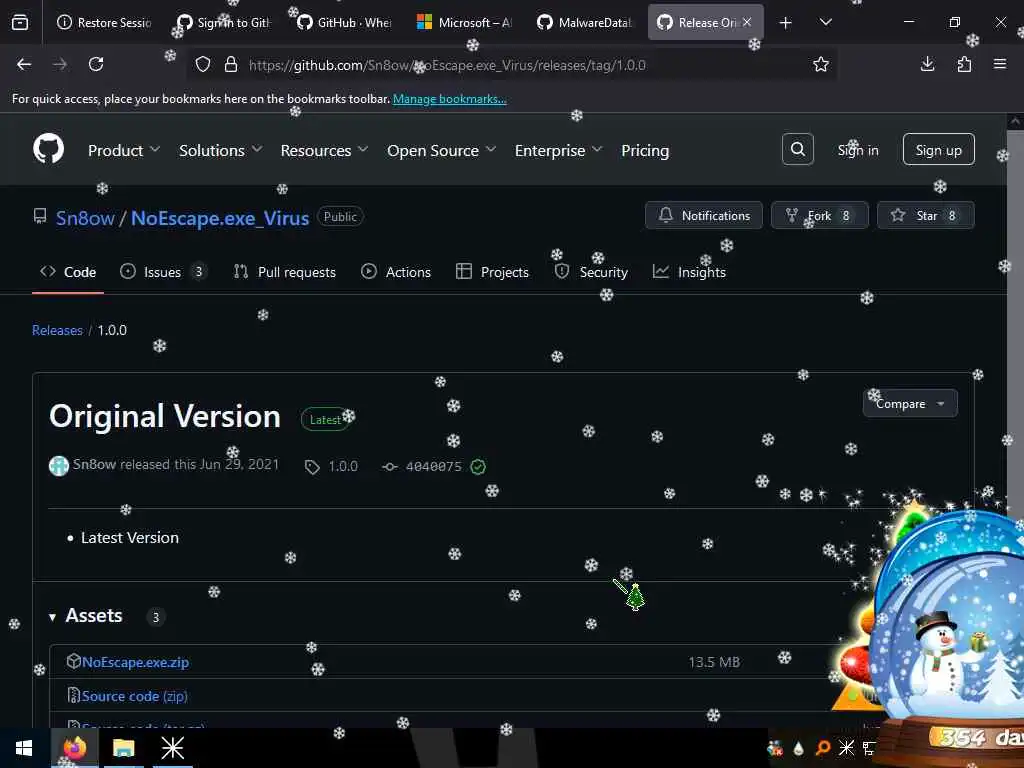This screenshot has height=768, width=1024.
Task: Click Manage bookmarks link
Action: click(x=449, y=99)
